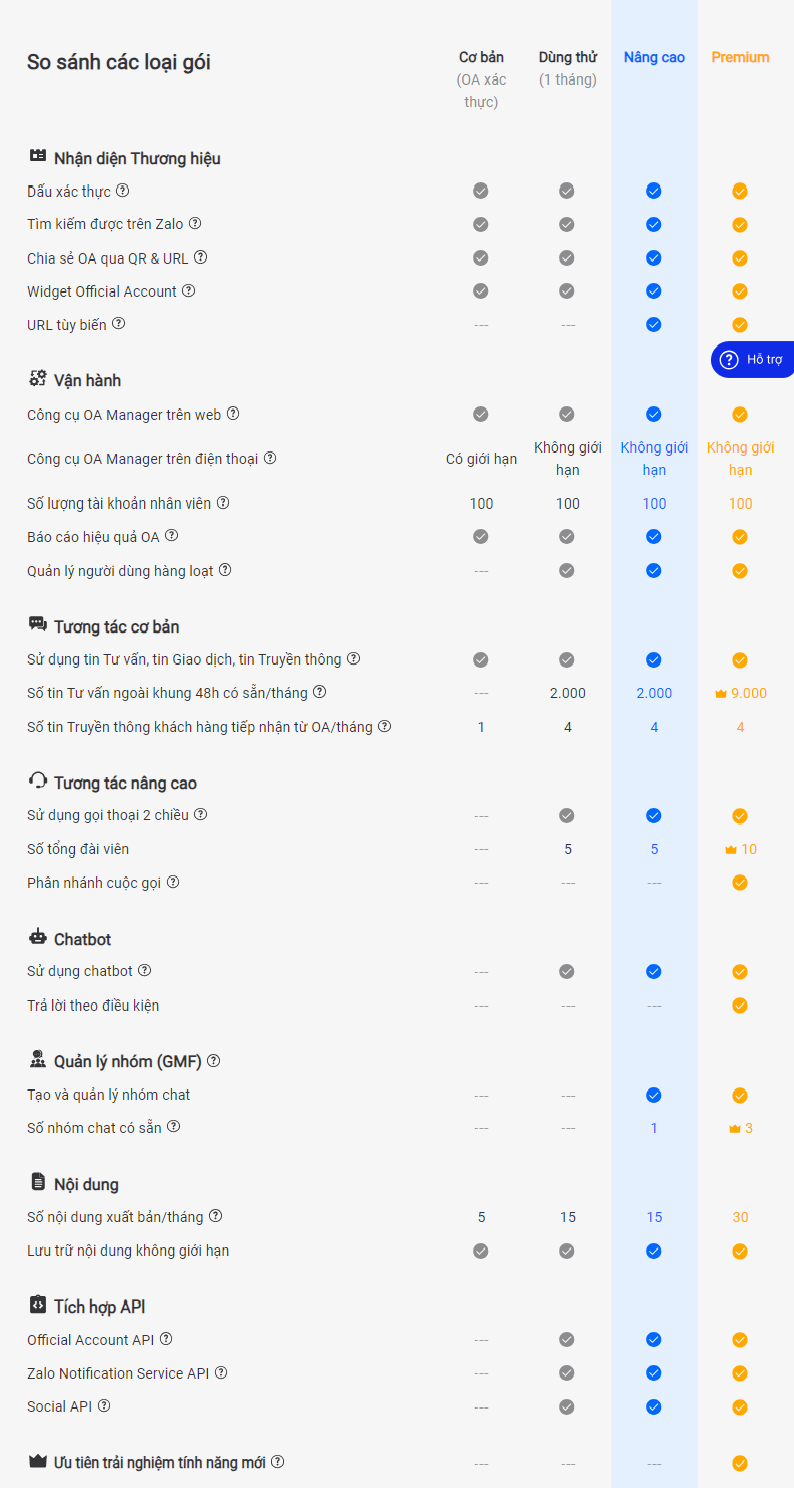Open help tooltip for Widget Official Account
This screenshot has height=1488, width=794.
[188, 291]
